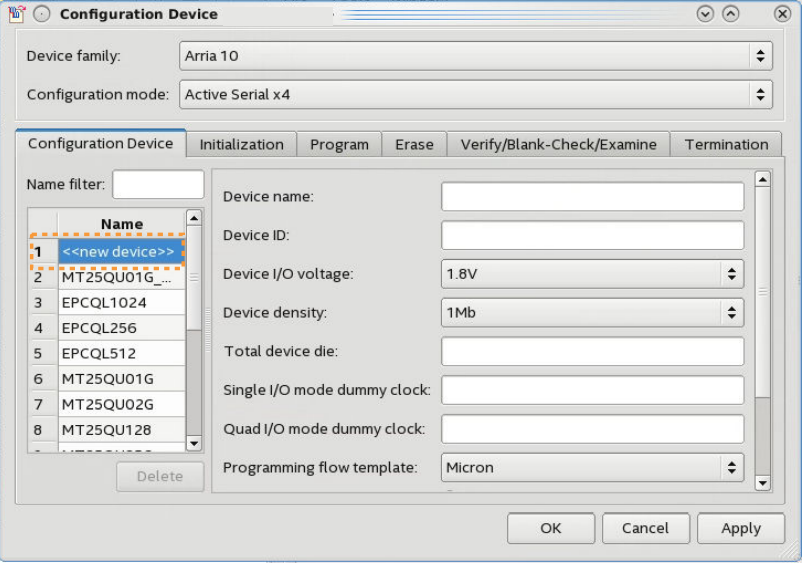Screen dimensions: 803x565
Task: Open the Verify/Blank-Check/Examine tab
Action: [558, 145]
